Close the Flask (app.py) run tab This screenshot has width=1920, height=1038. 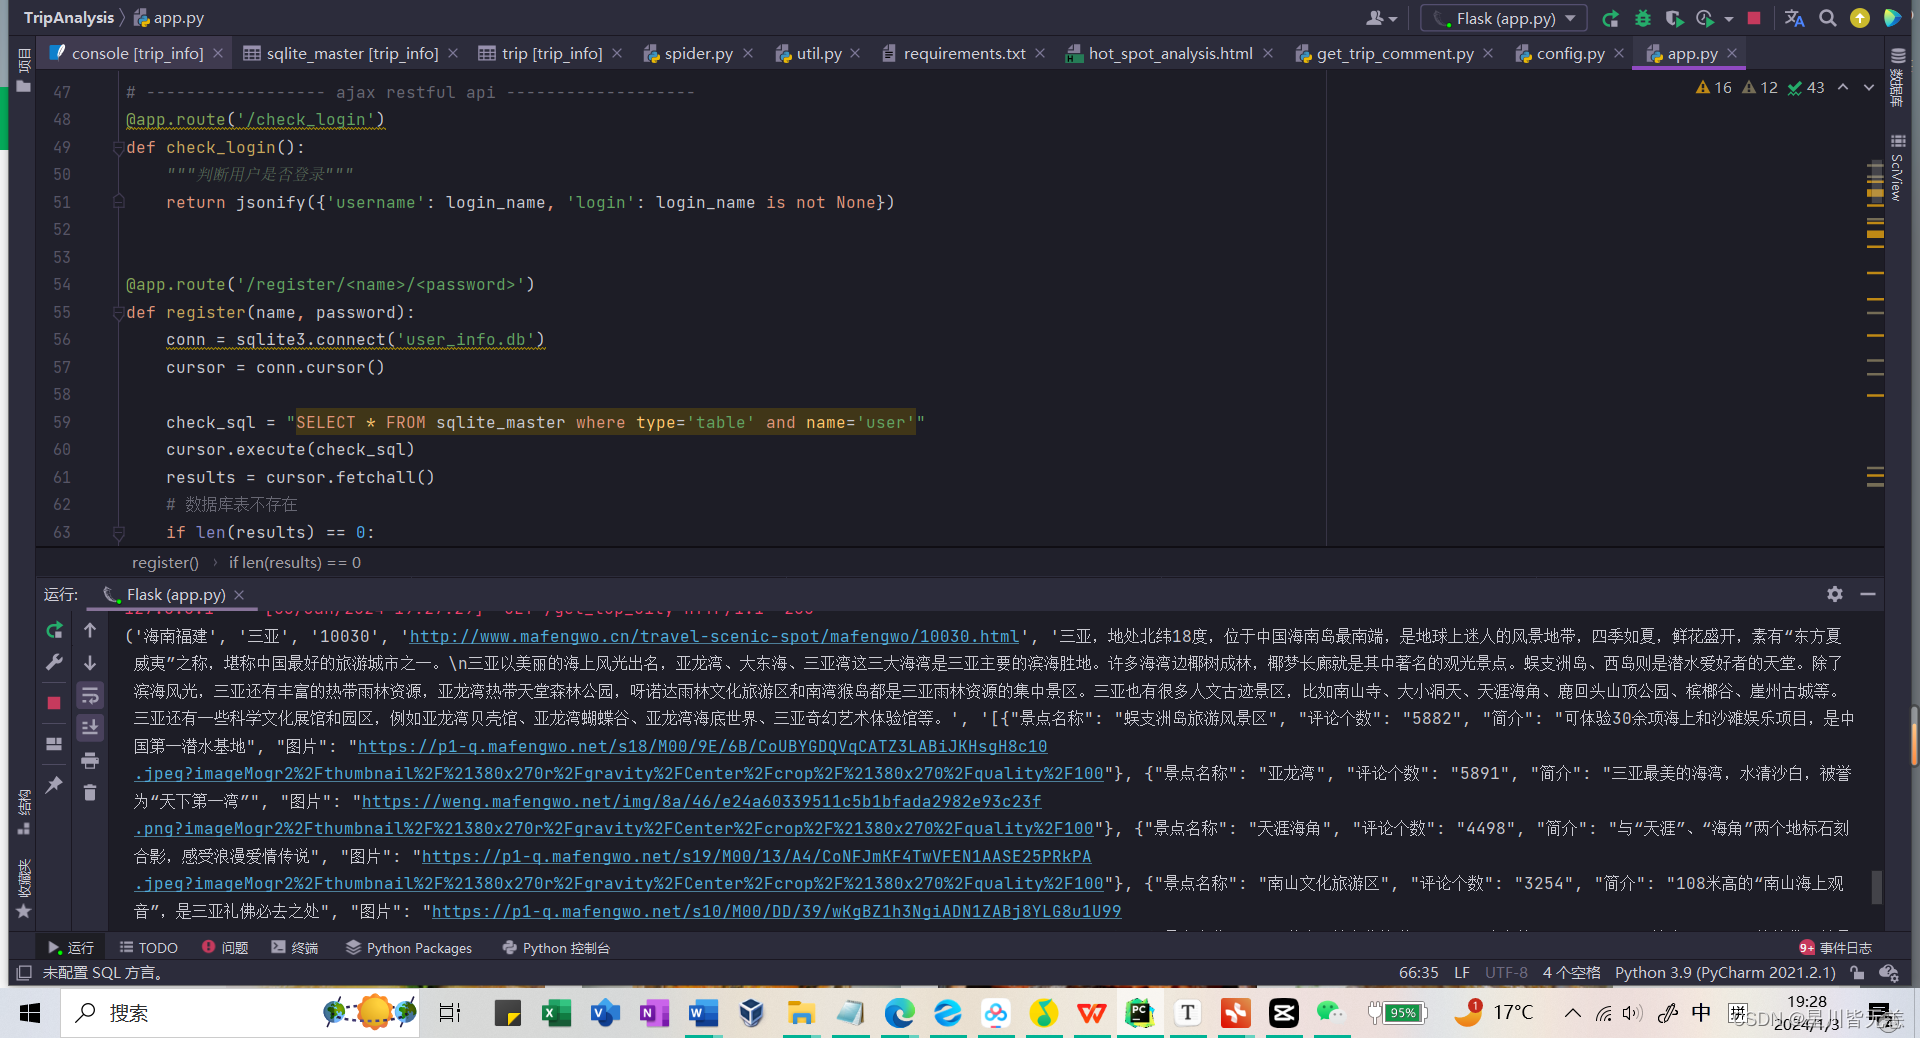[239, 595]
